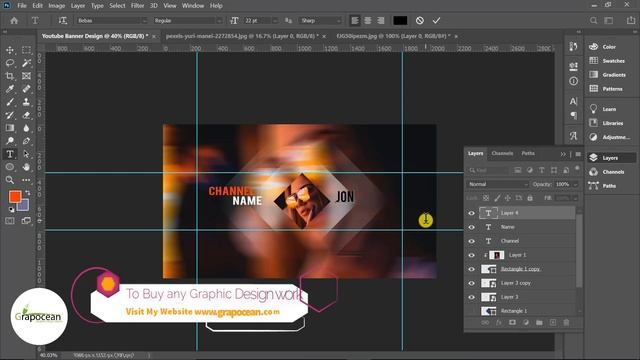640x360 pixels.
Task: Commit current text edits with checkmark
Action: point(436,20)
